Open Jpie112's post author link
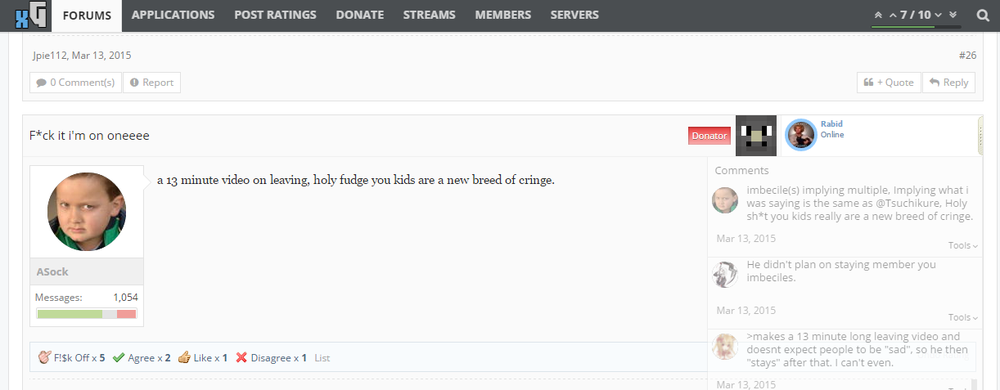This screenshot has width=1000, height=390. 49,55
